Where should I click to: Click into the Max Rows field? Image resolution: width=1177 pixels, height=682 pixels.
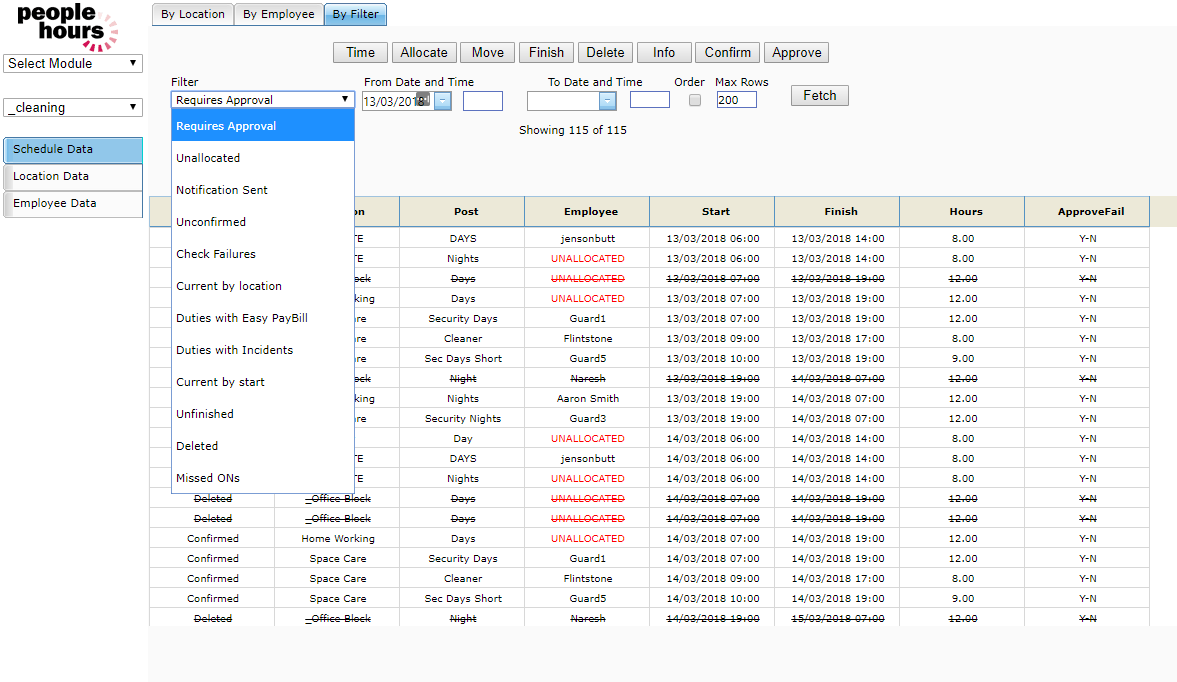click(x=736, y=100)
